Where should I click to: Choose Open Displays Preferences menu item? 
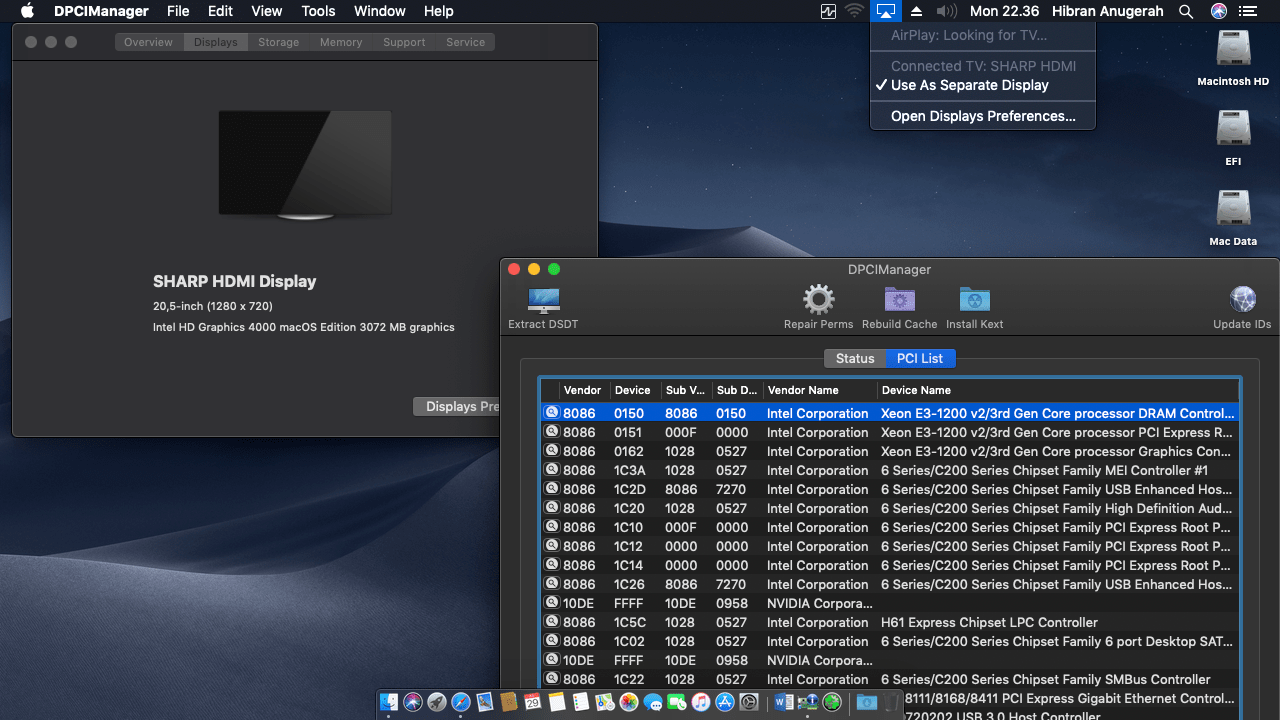point(983,116)
